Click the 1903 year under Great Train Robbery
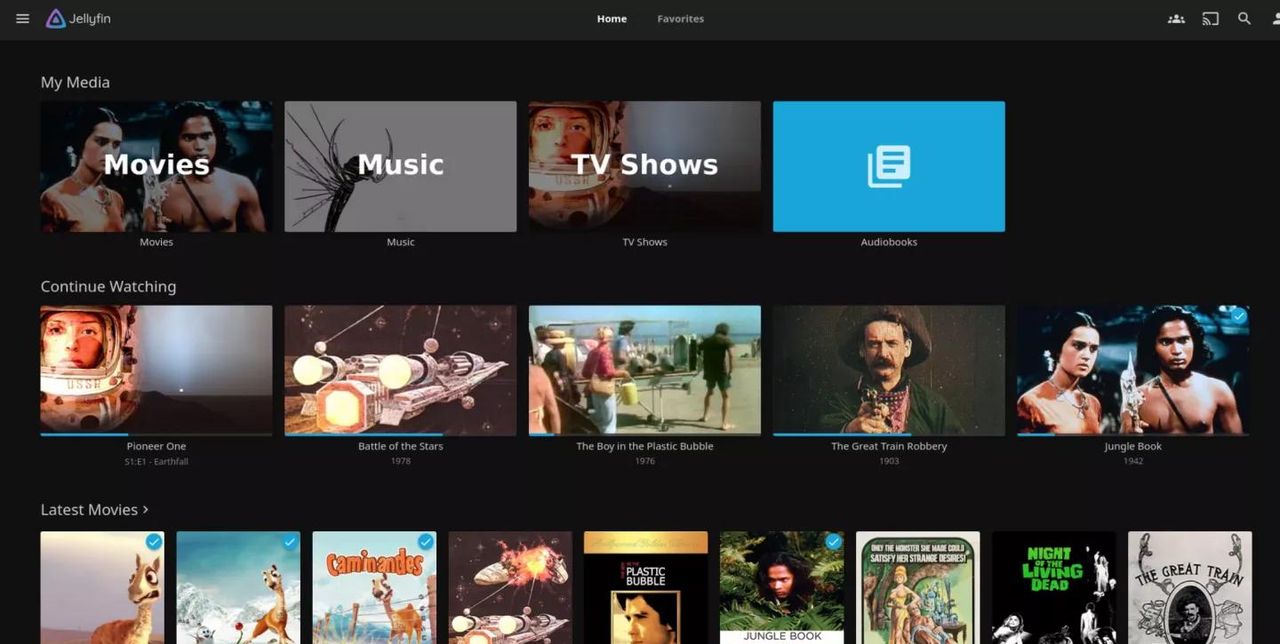The height and width of the screenshot is (644, 1280). [x=889, y=462]
